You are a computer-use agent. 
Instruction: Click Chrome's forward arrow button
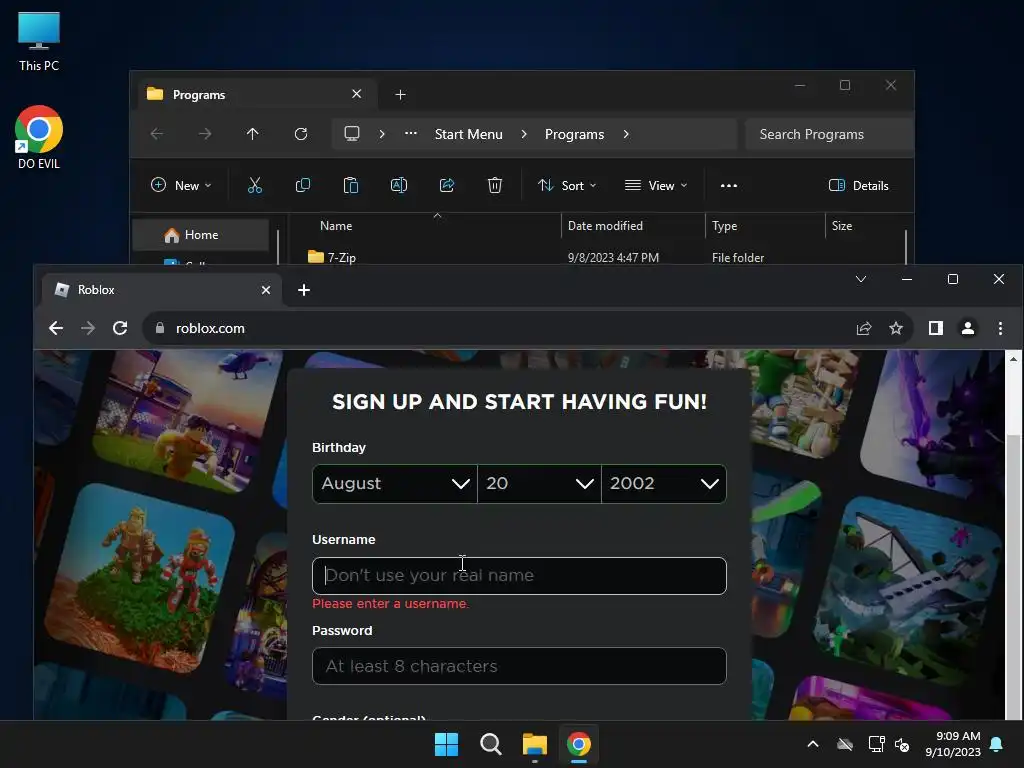coord(88,328)
